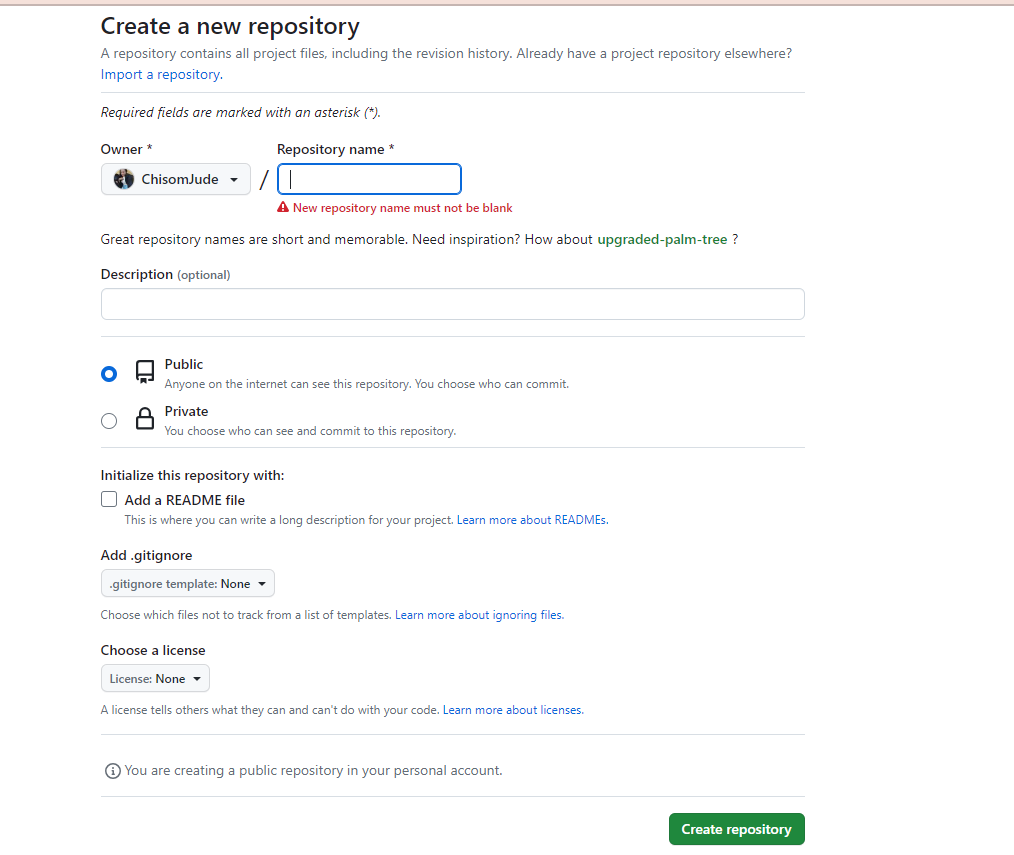
Task: Click the info icon beside public repository notice
Action: click(113, 771)
